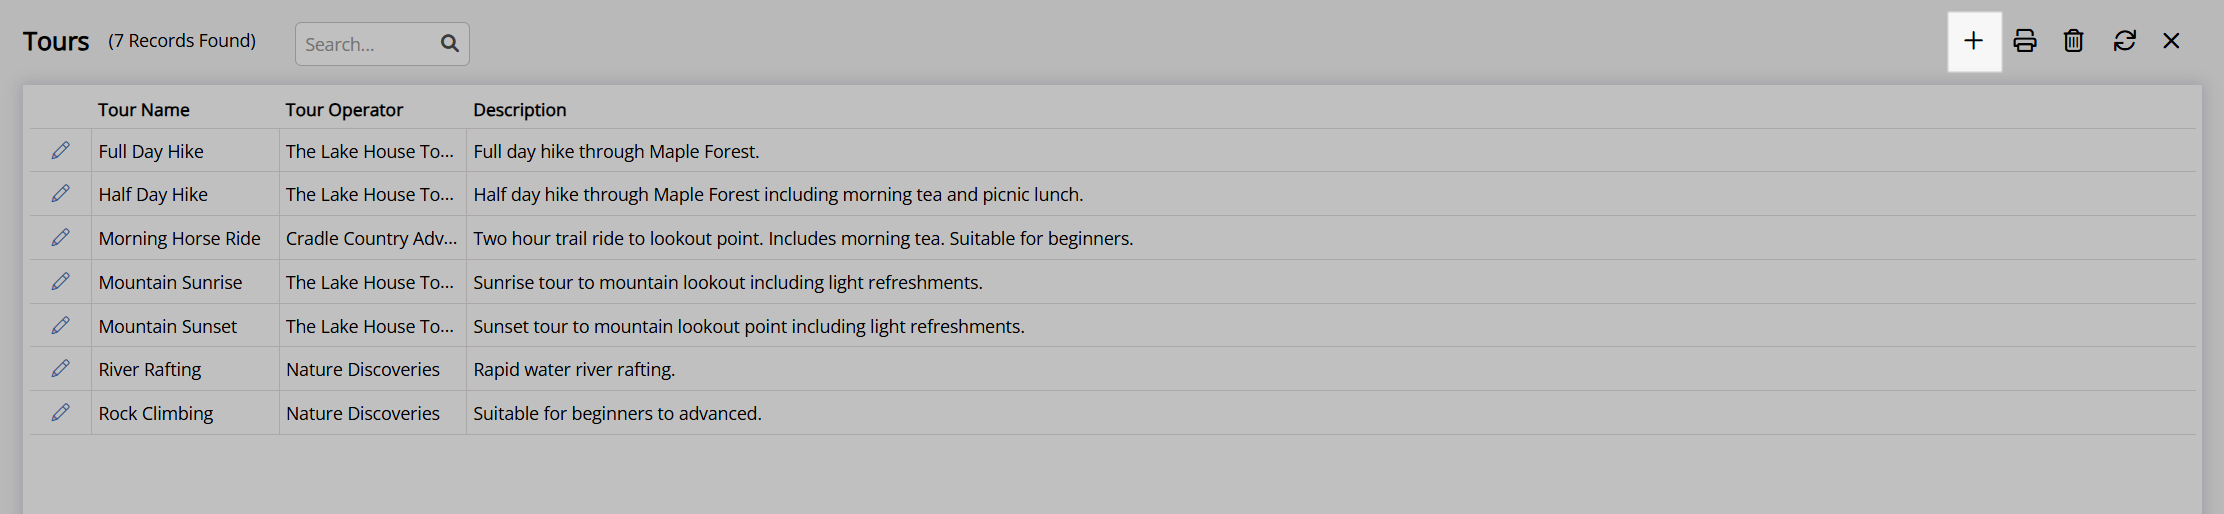
Task: Select Cradle Country Adv... operator cell
Action: click(372, 238)
